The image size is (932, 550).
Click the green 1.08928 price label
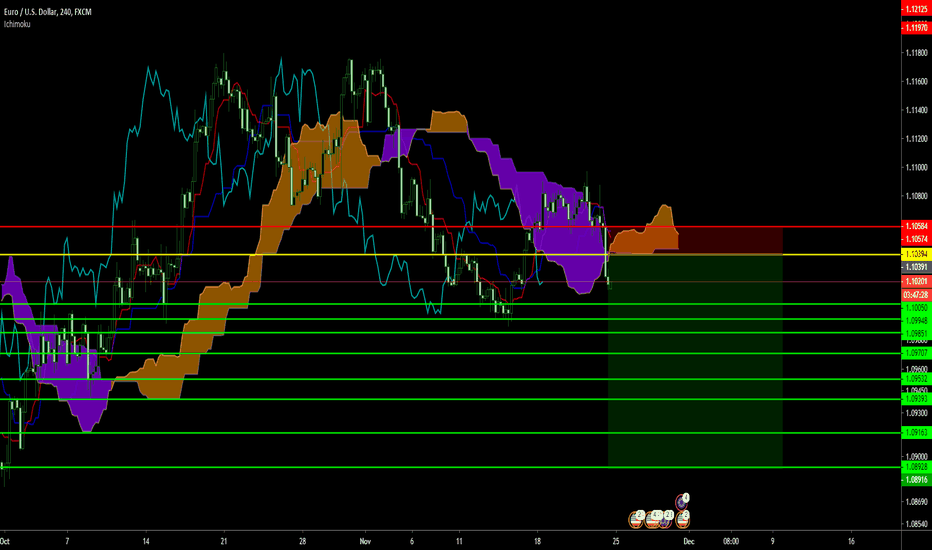914,467
